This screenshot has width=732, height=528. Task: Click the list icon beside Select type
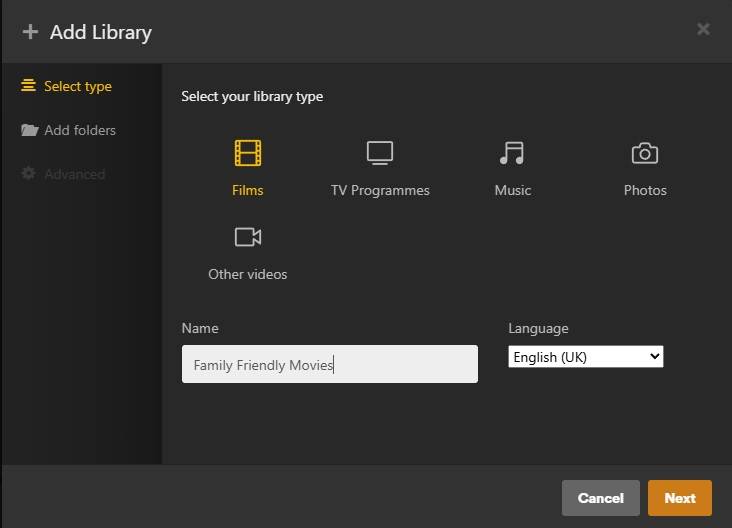point(29,86)
